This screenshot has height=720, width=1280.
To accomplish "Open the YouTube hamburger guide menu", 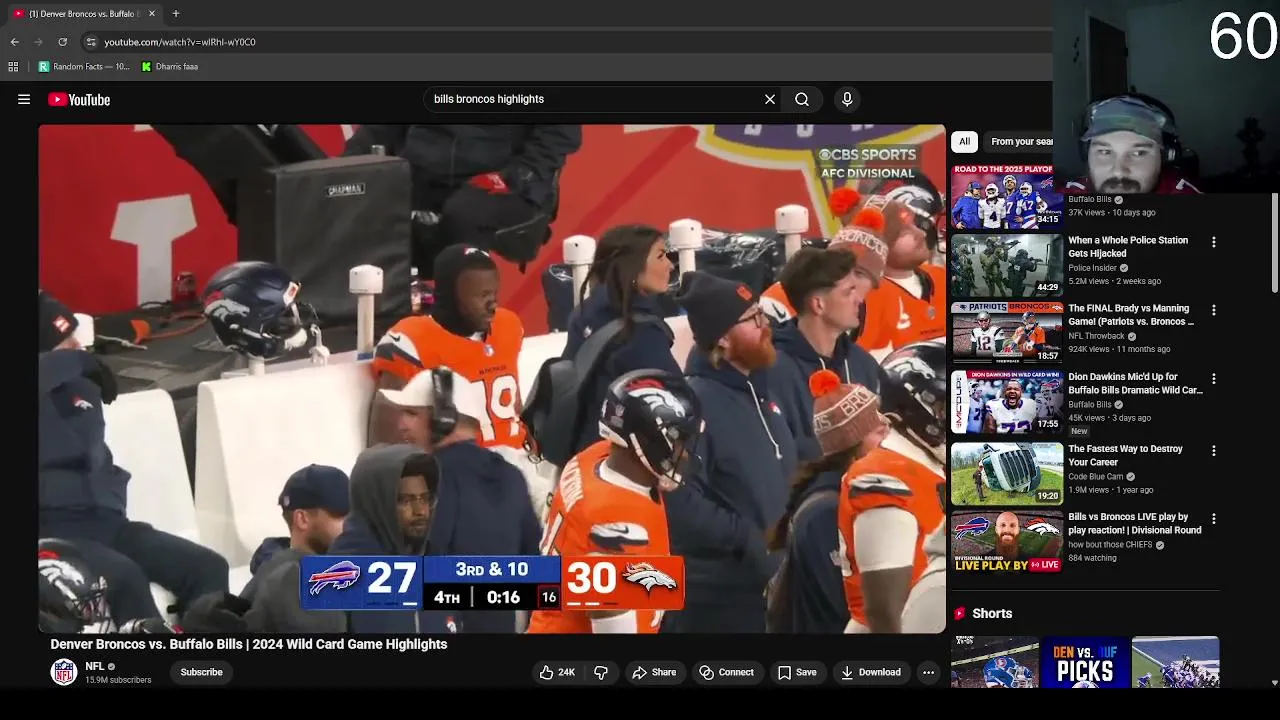I will point(24,99).
